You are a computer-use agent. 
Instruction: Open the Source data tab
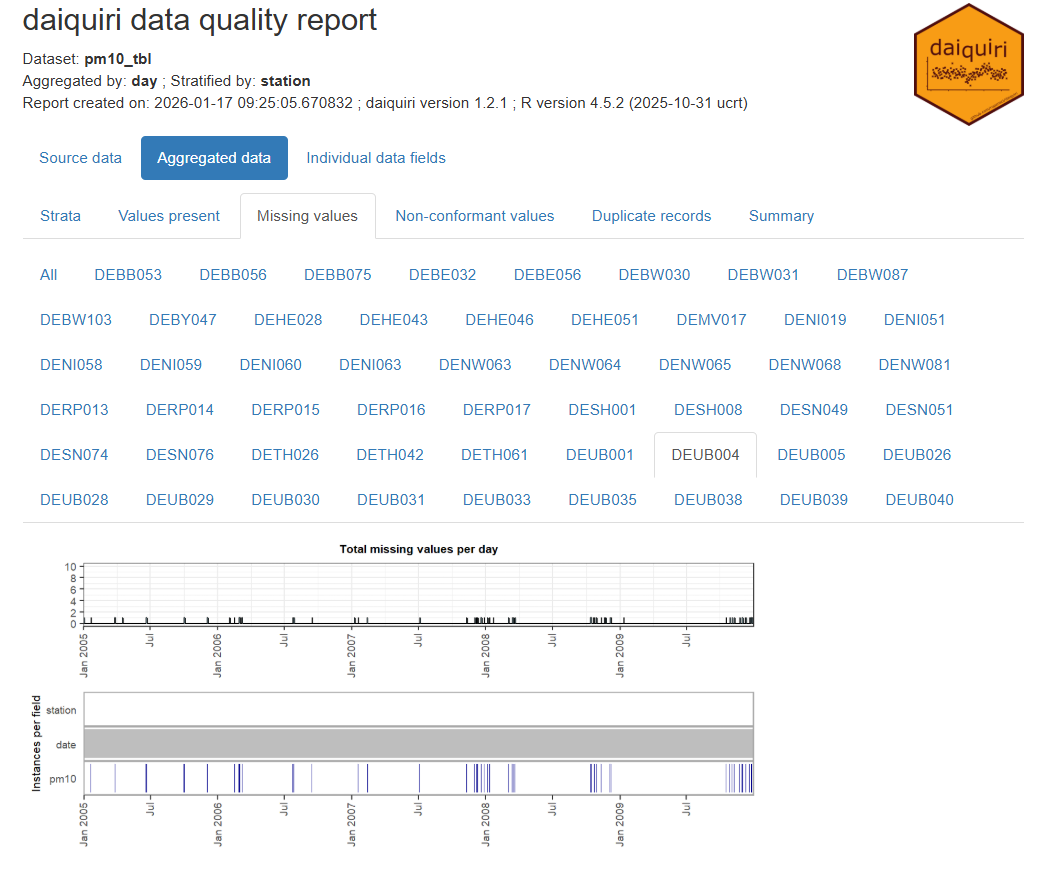80,158
